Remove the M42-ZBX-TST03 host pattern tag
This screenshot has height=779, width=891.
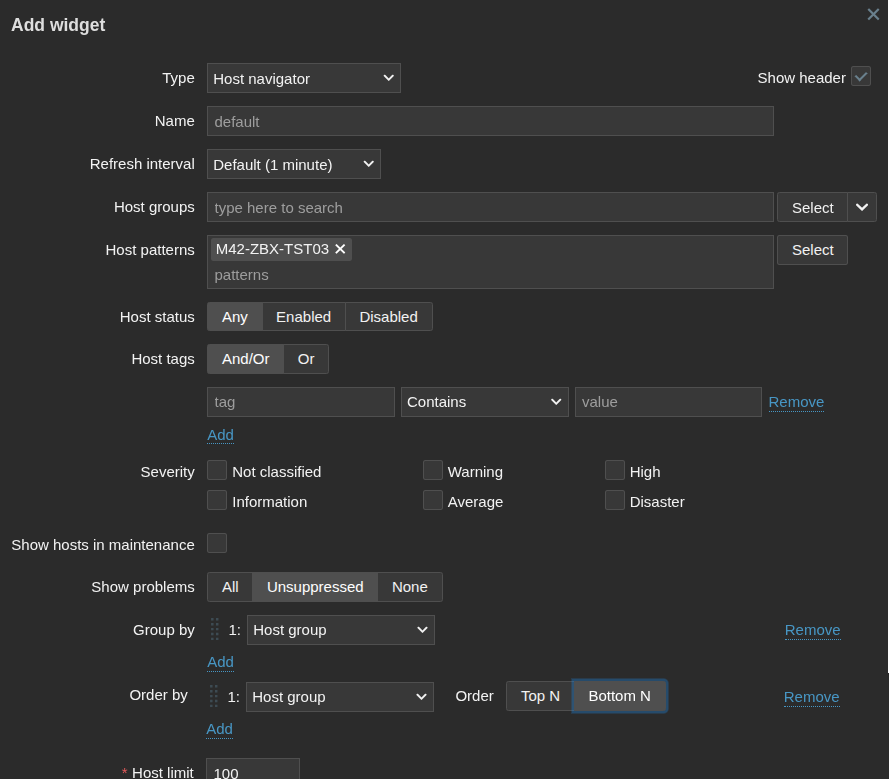pyautogui.click(x=340, y=249)
